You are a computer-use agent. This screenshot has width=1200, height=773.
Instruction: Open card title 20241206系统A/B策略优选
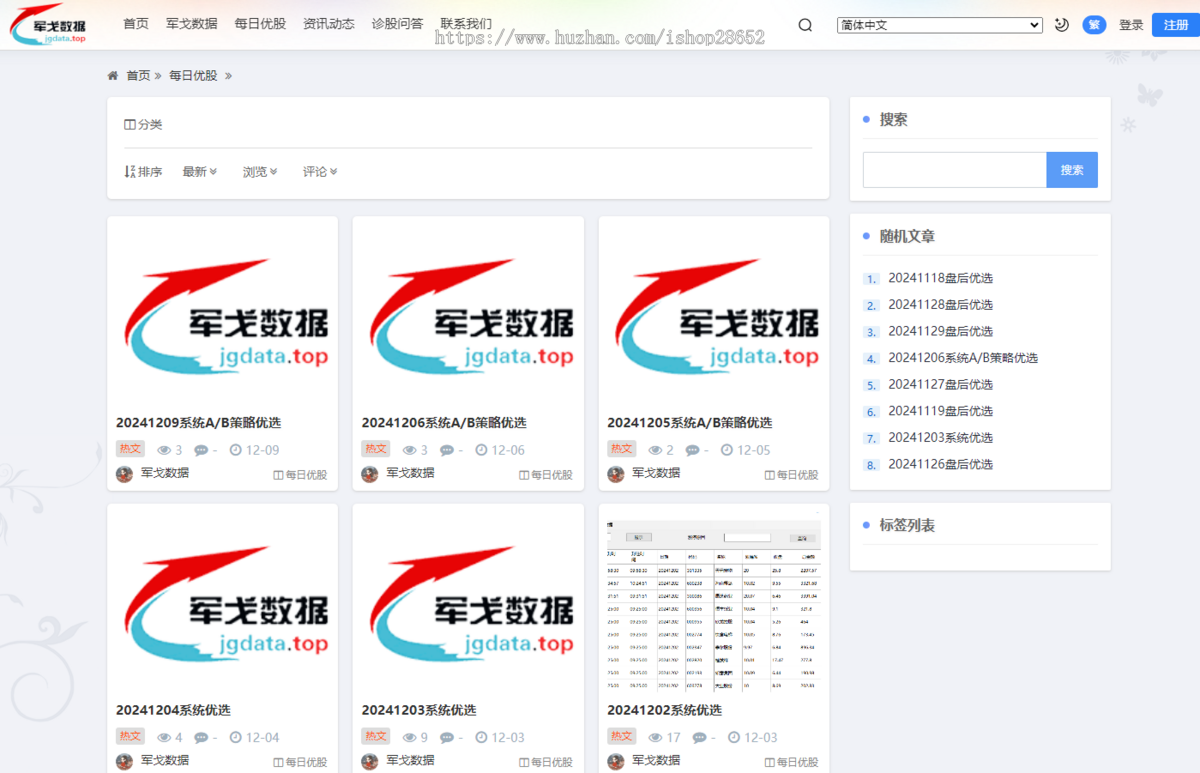click(x=444, y=423)
